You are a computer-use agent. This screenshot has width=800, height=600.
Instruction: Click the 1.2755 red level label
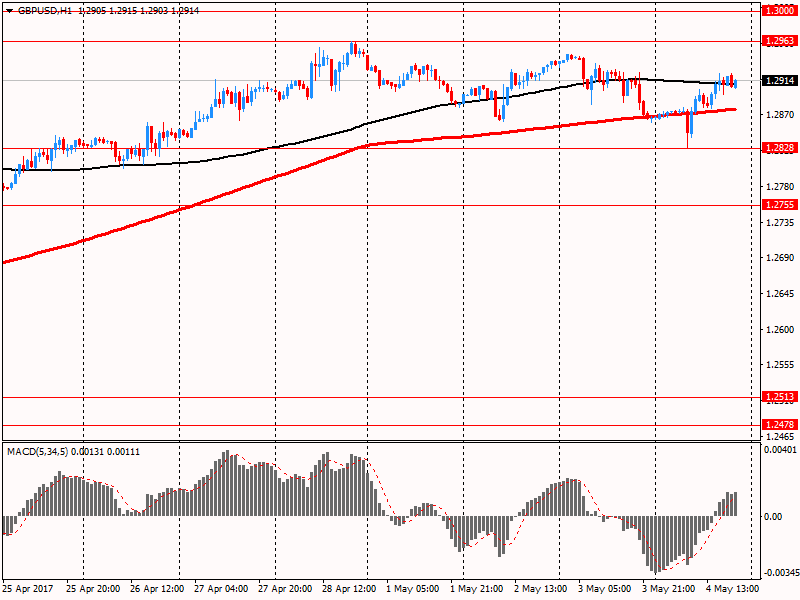[x=779, y=205]
